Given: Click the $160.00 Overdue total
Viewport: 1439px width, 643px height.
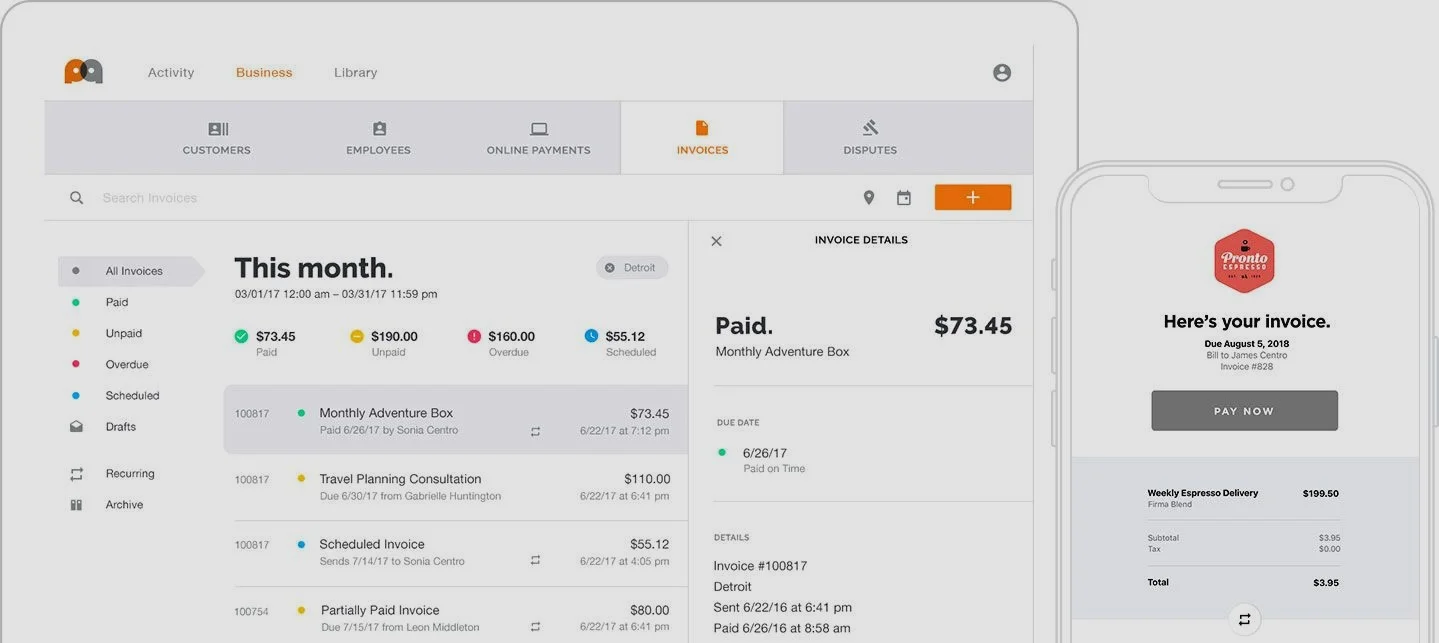Looking at the screenshot, I should click(x=511, y=336).
